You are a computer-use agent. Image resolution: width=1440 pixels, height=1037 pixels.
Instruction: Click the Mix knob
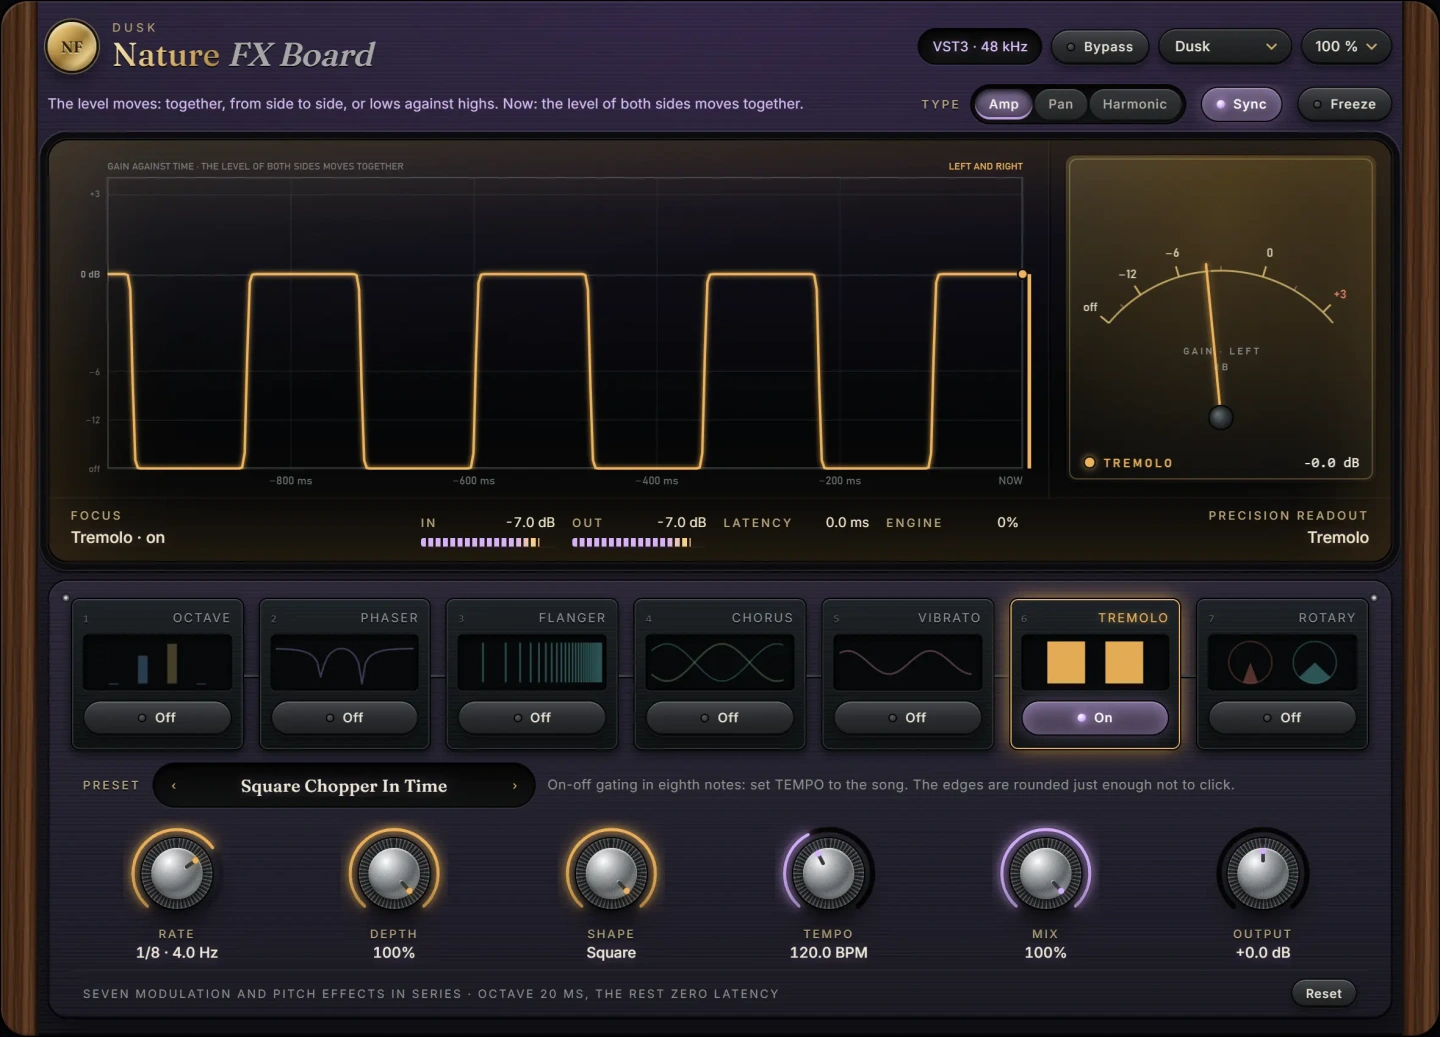[1046, 873]
